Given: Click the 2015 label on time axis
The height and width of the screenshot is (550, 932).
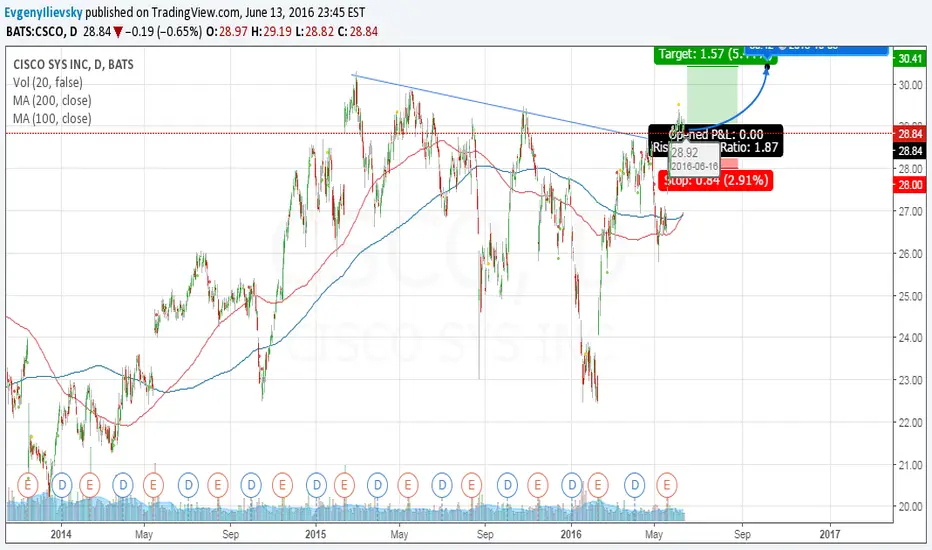Looking at the screenshot, I should tap(316, 534).
